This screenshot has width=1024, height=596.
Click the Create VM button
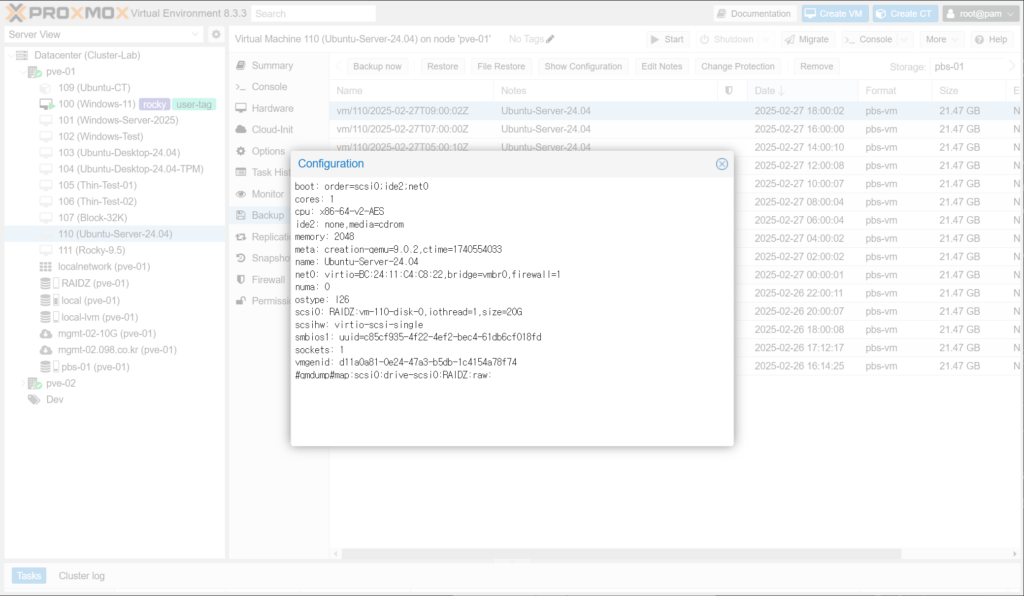pos(834,14)
